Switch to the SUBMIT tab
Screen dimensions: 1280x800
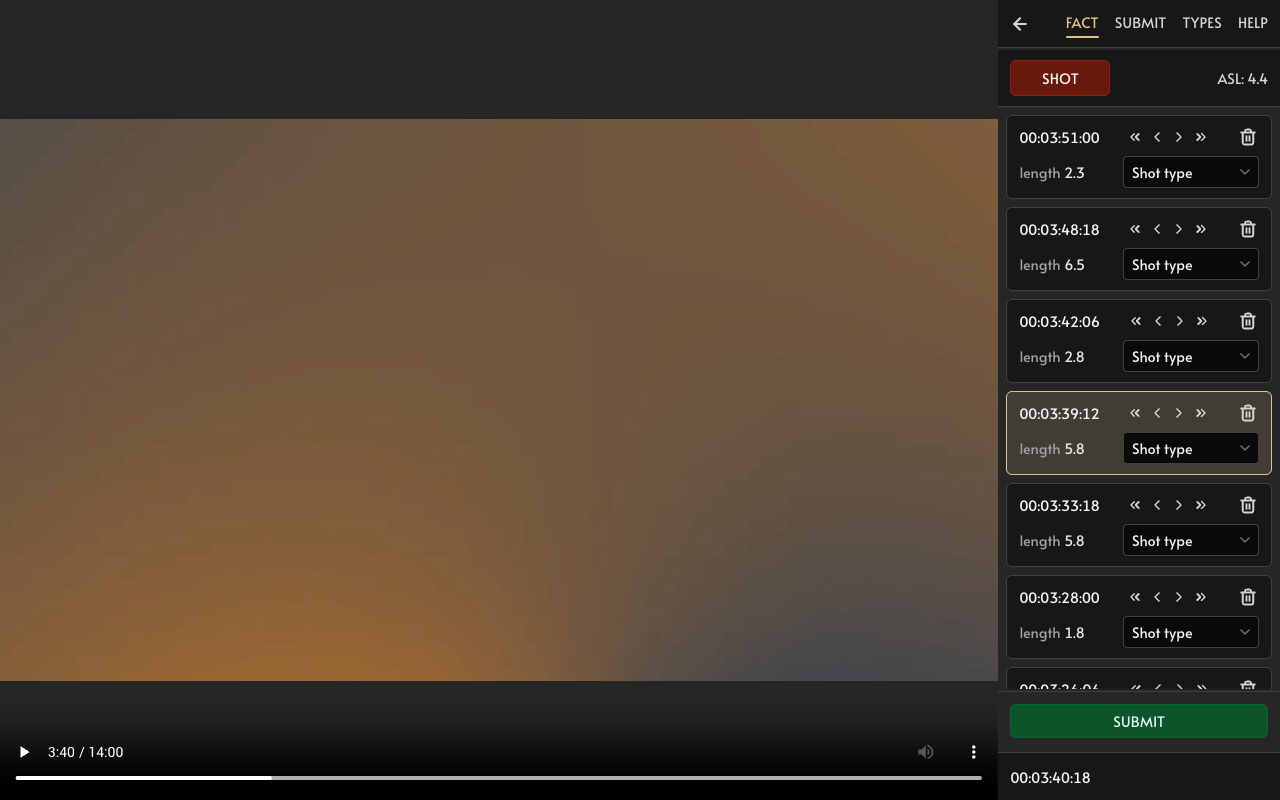tap(1140, 23)
